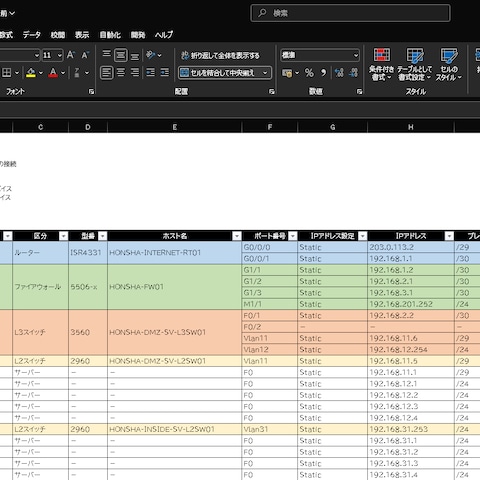The width and height of the screenshot is (480, 480).
Task: Open the データ ribbon tab
Action: point(32,35)
